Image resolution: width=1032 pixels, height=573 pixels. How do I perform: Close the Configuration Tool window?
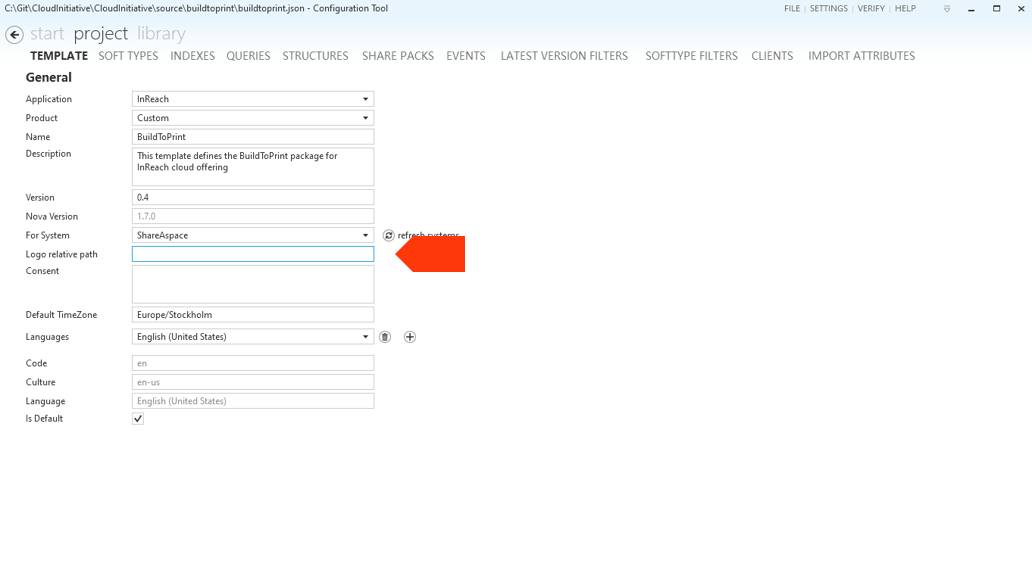[x=1021, y=9]
